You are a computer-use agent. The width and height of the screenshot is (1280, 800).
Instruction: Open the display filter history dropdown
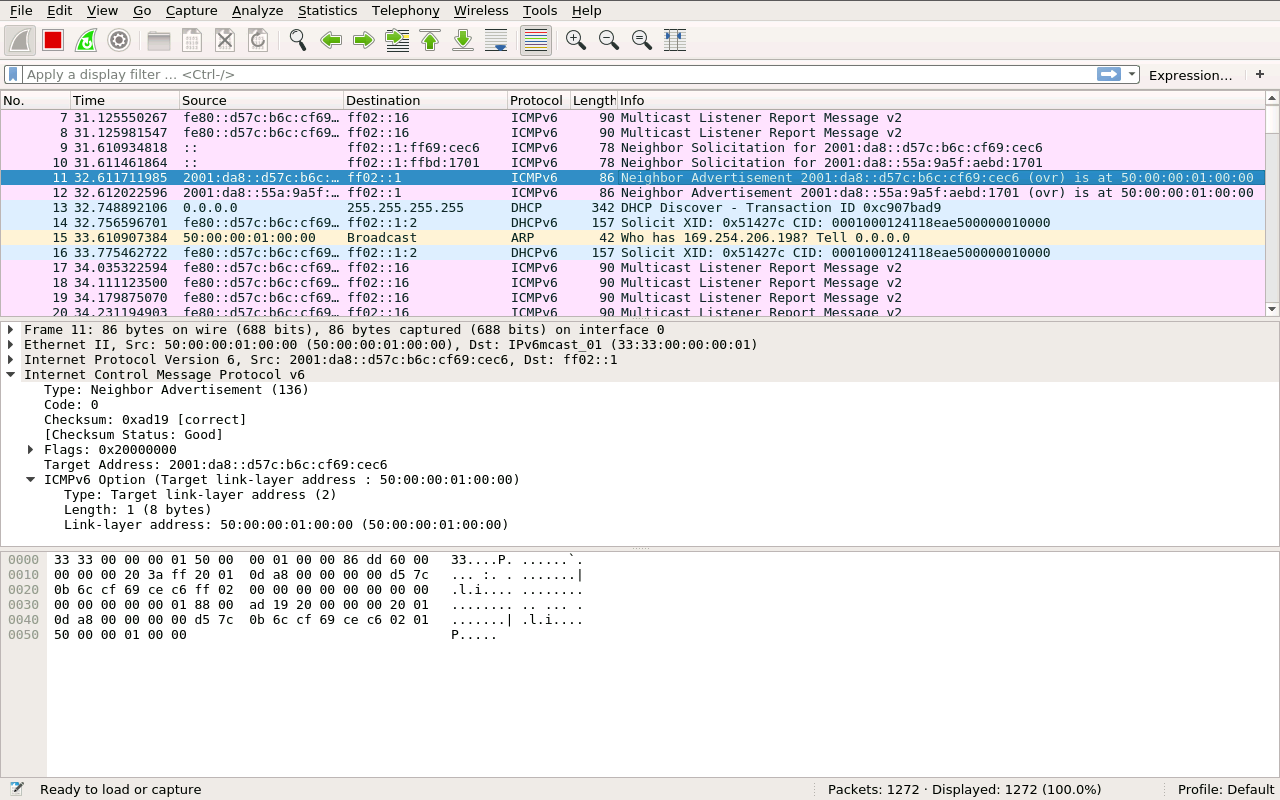(x=1132, y=75)
